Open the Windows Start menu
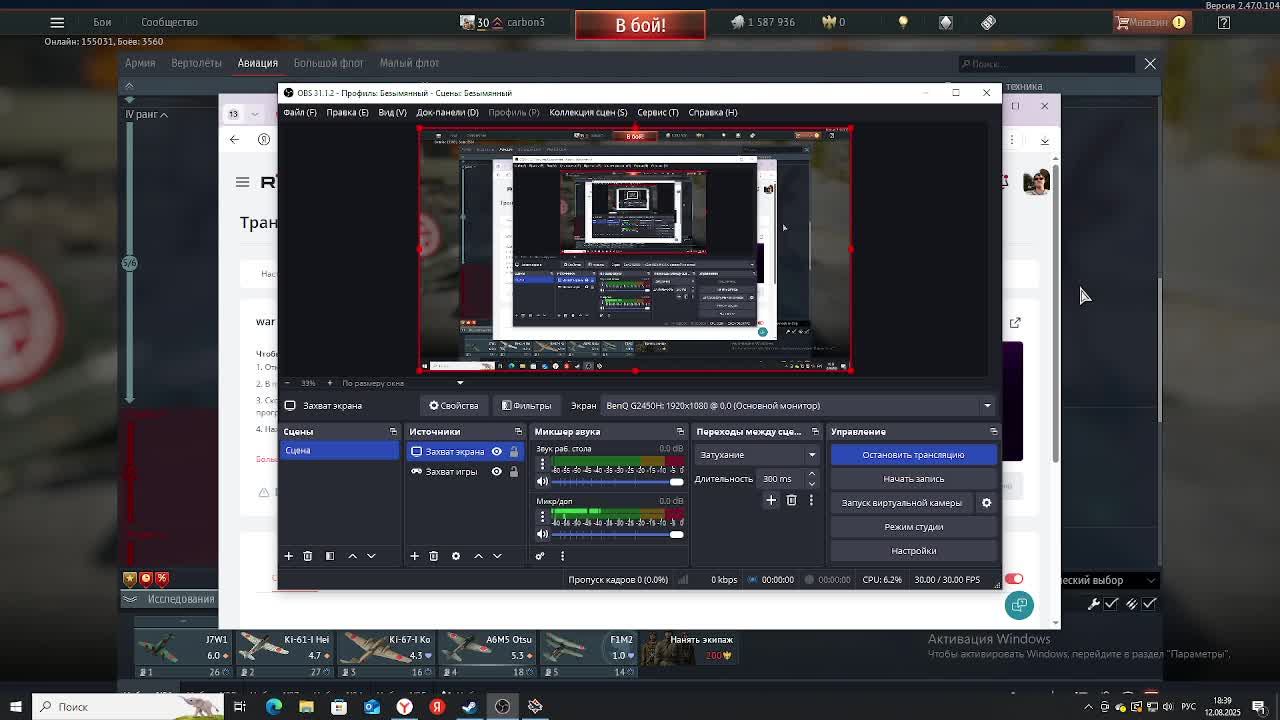Image resolution: width=1280 pixels, height=720 pixels. click(15, 707)
